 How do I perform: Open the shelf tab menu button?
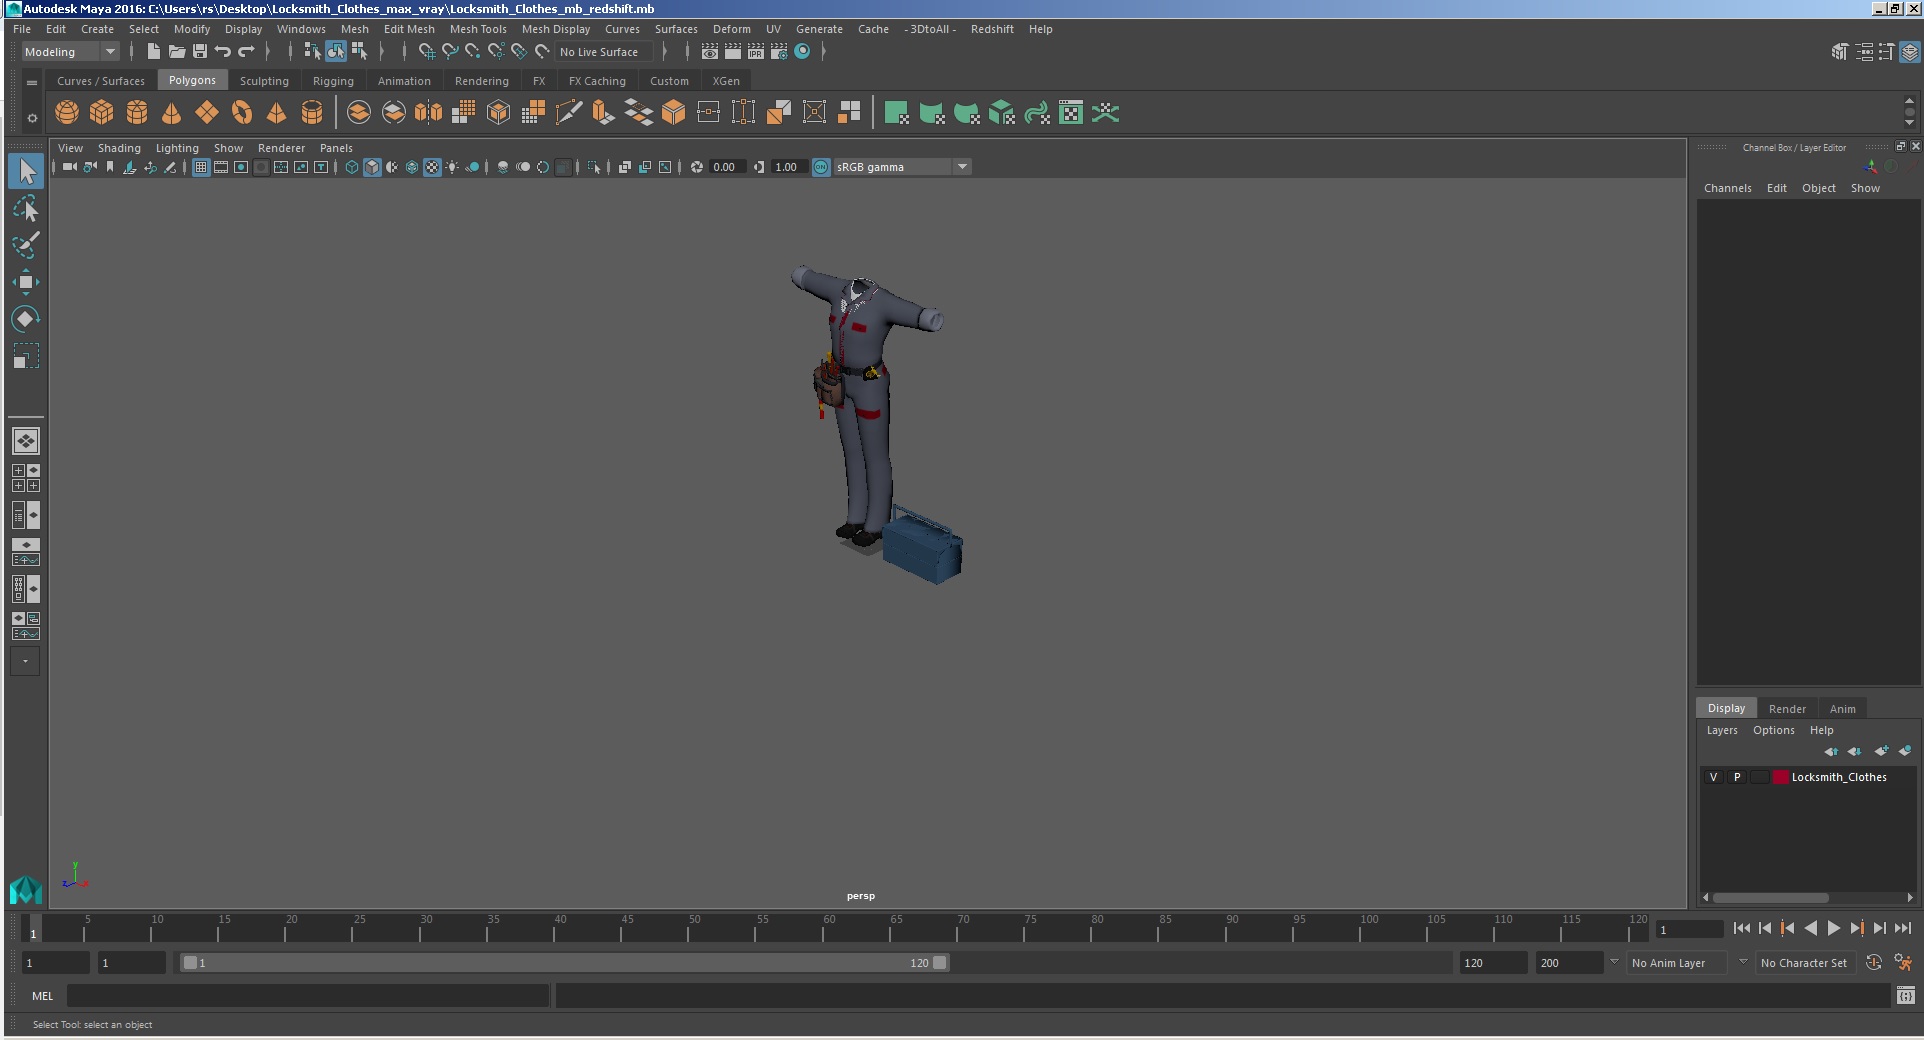32,82
